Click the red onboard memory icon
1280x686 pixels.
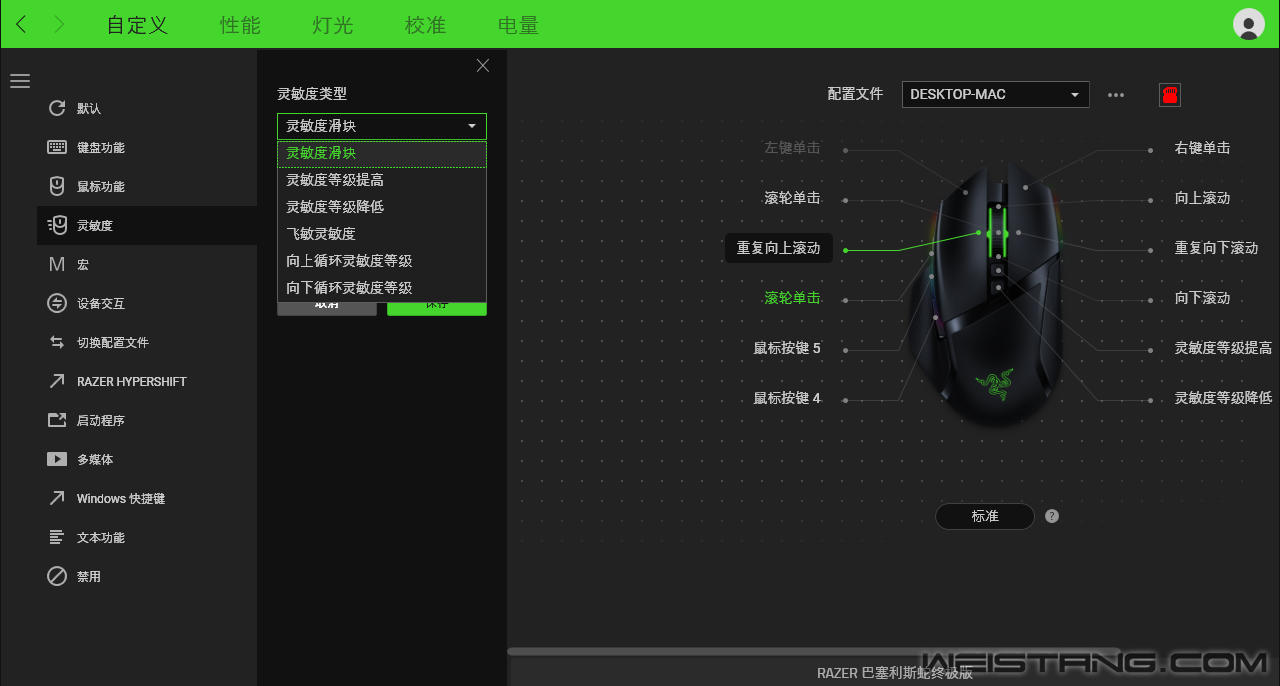click(x=1169, y=95)
